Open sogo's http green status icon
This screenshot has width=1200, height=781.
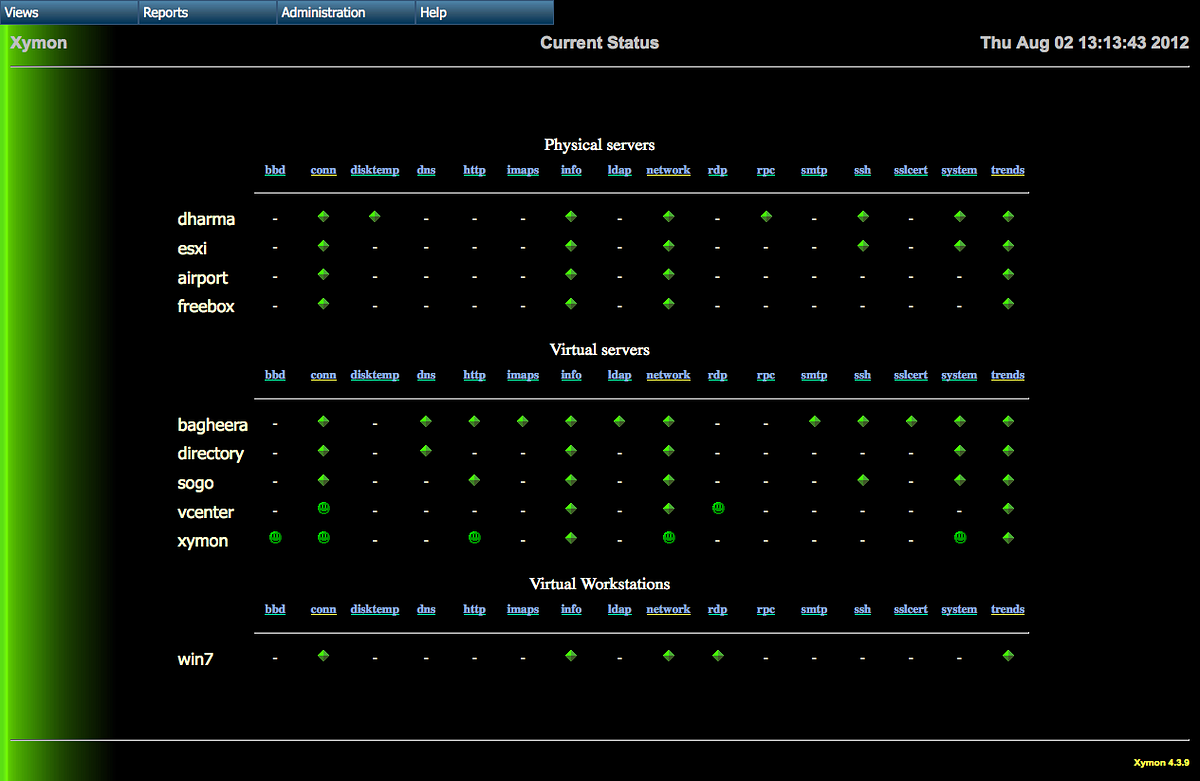475,480
